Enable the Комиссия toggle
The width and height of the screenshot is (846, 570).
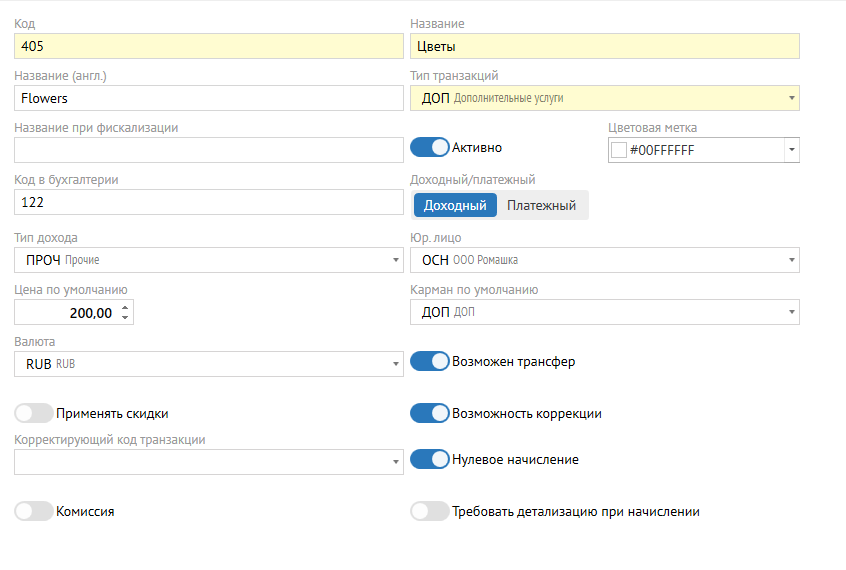[34, 511]
